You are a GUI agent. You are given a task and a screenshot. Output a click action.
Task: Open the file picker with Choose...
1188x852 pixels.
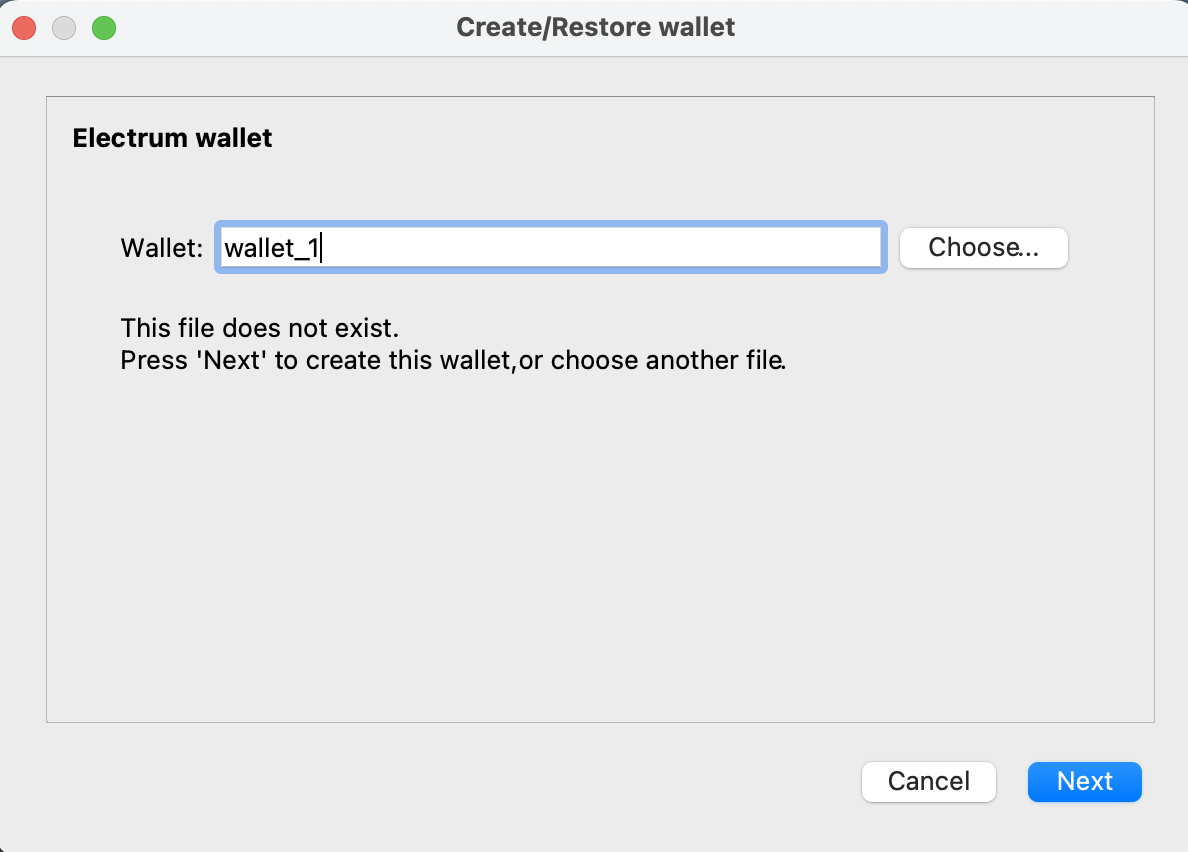983,248
